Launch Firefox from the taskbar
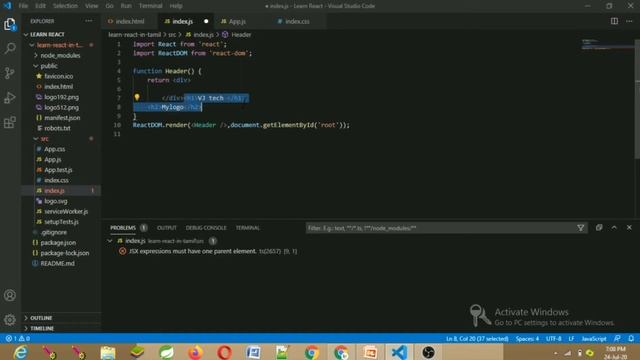This screenshot has height=360, width=640. tap(195, 352)
